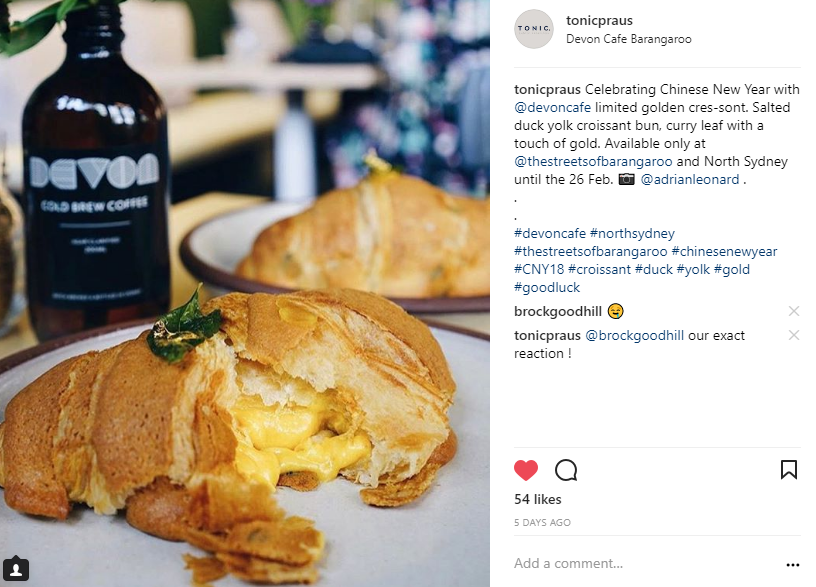This screenshot has width=816, height=587.
Task: Show tagged people icon on photo
Action: (x=16, y=569)
